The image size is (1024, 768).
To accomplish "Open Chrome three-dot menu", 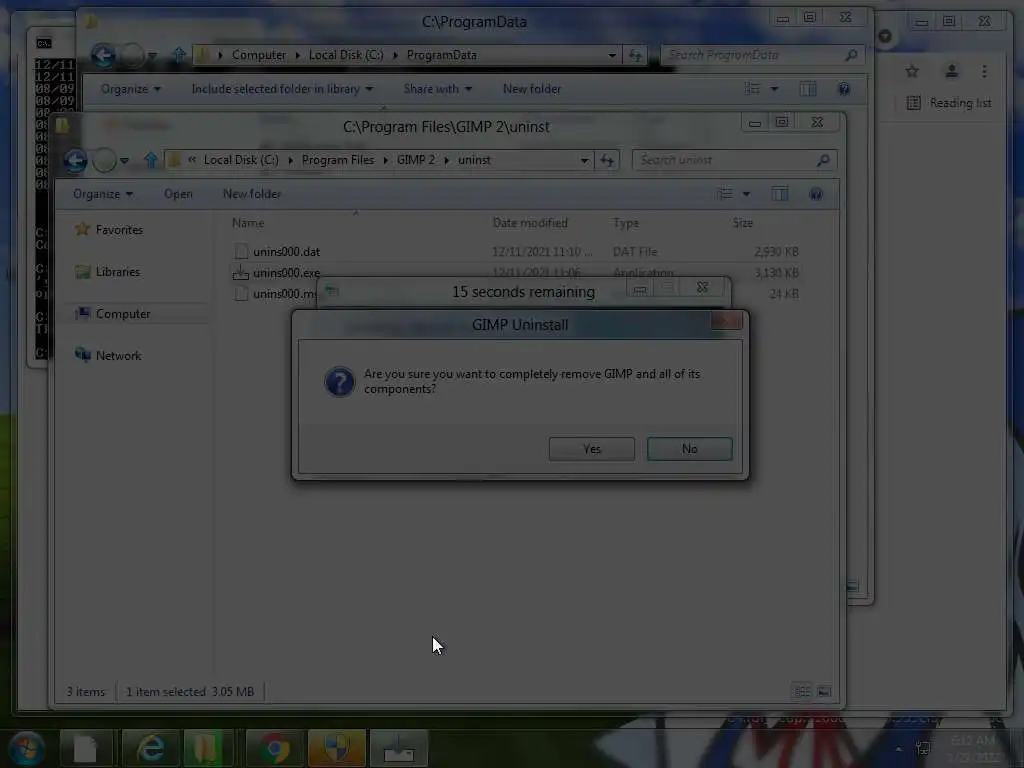I will (x=984, y=71).
